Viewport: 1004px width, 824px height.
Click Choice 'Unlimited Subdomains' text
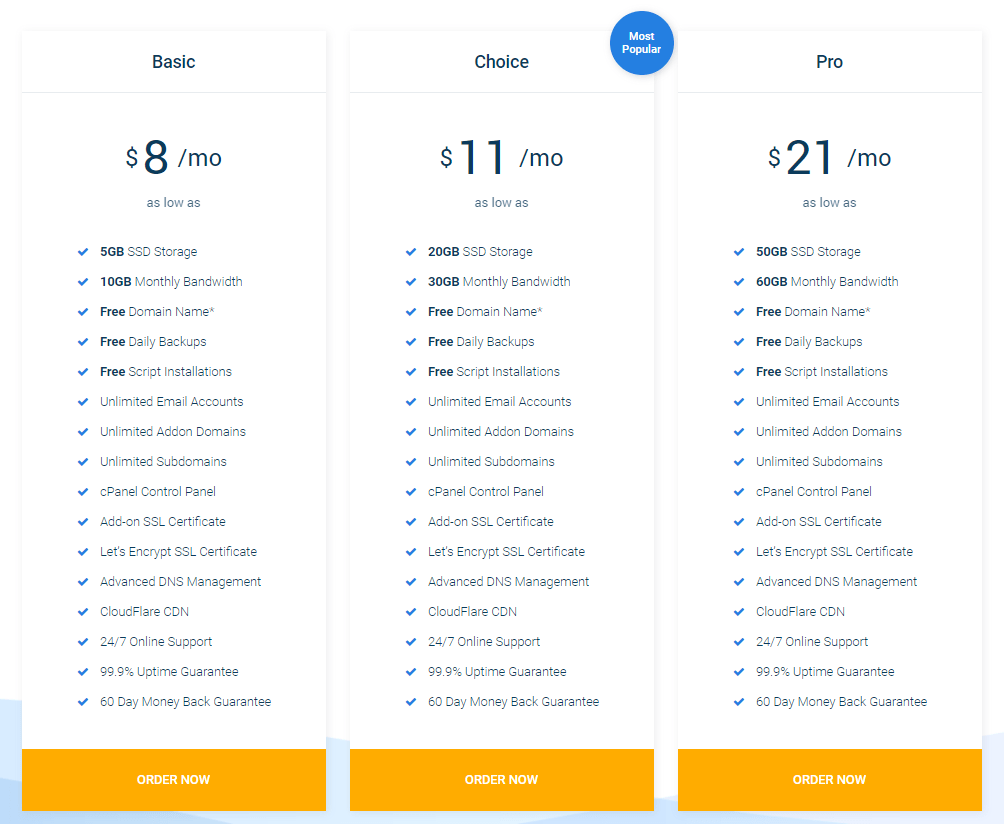pos(491,462)
